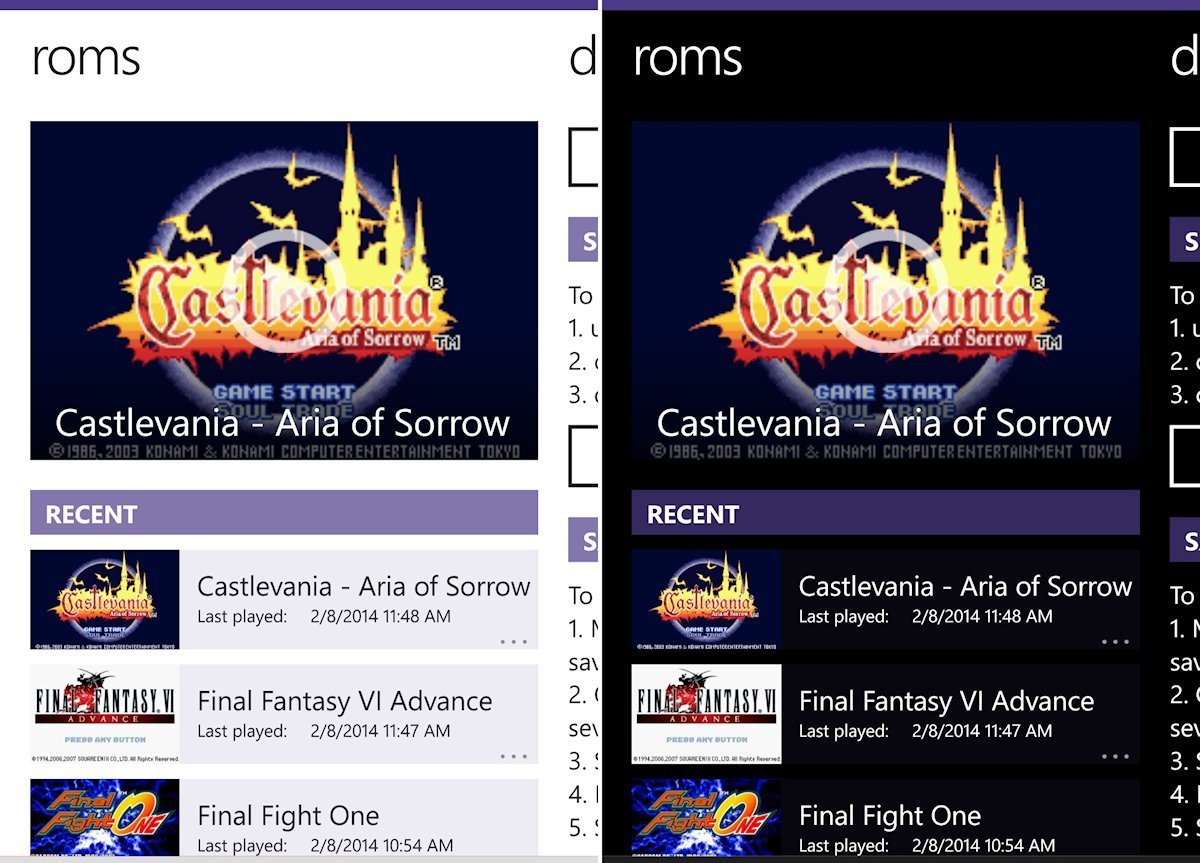Select RECENT header in light theme screen
The width and height of the screenshot is (1200, 863).
(x=284, y=513)
